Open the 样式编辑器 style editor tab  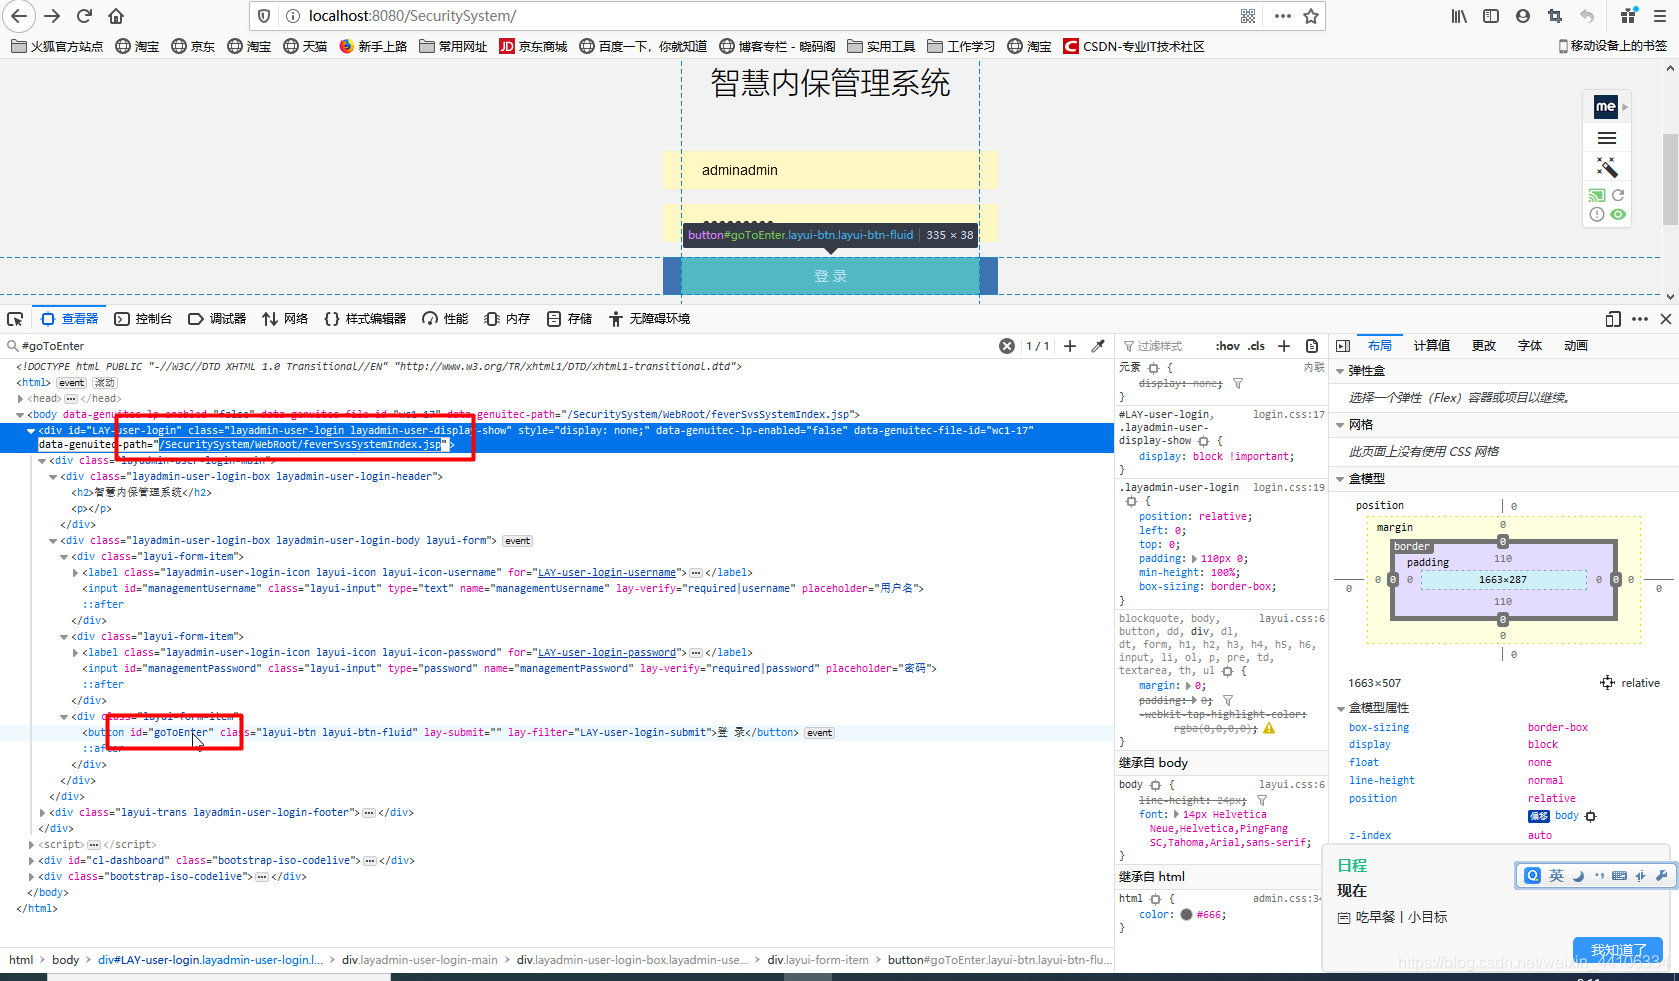tap(365, 319)
